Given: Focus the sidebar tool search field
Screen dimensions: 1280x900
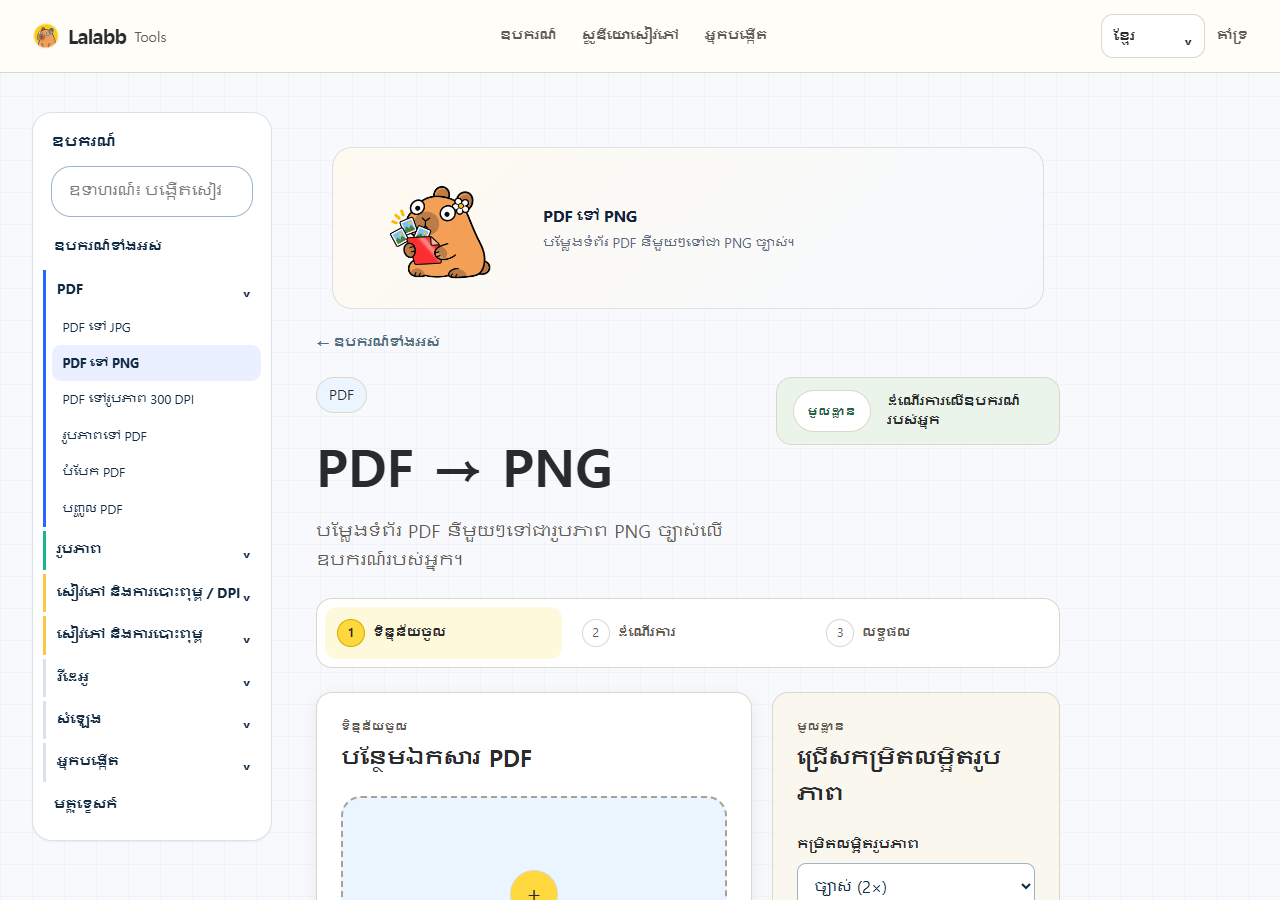Looking at the screenshot, I should pyautogui.click(x=152, y=191).
